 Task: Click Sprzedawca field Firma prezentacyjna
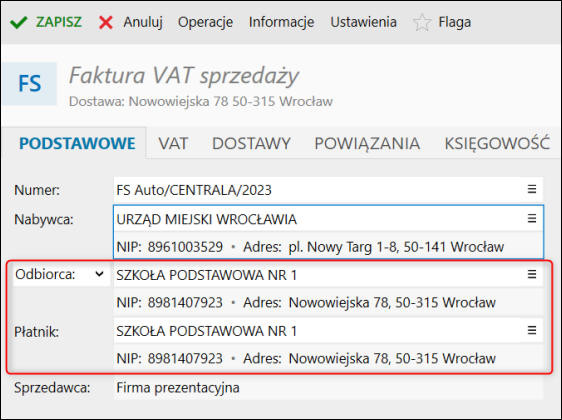[328, 387]
